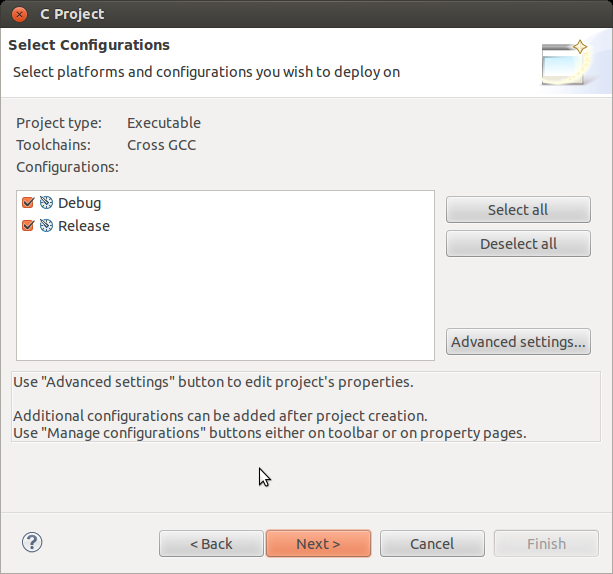Uncheck the Debug configuration checkbox
Screen dimensions: 613x574
(28, 203)
